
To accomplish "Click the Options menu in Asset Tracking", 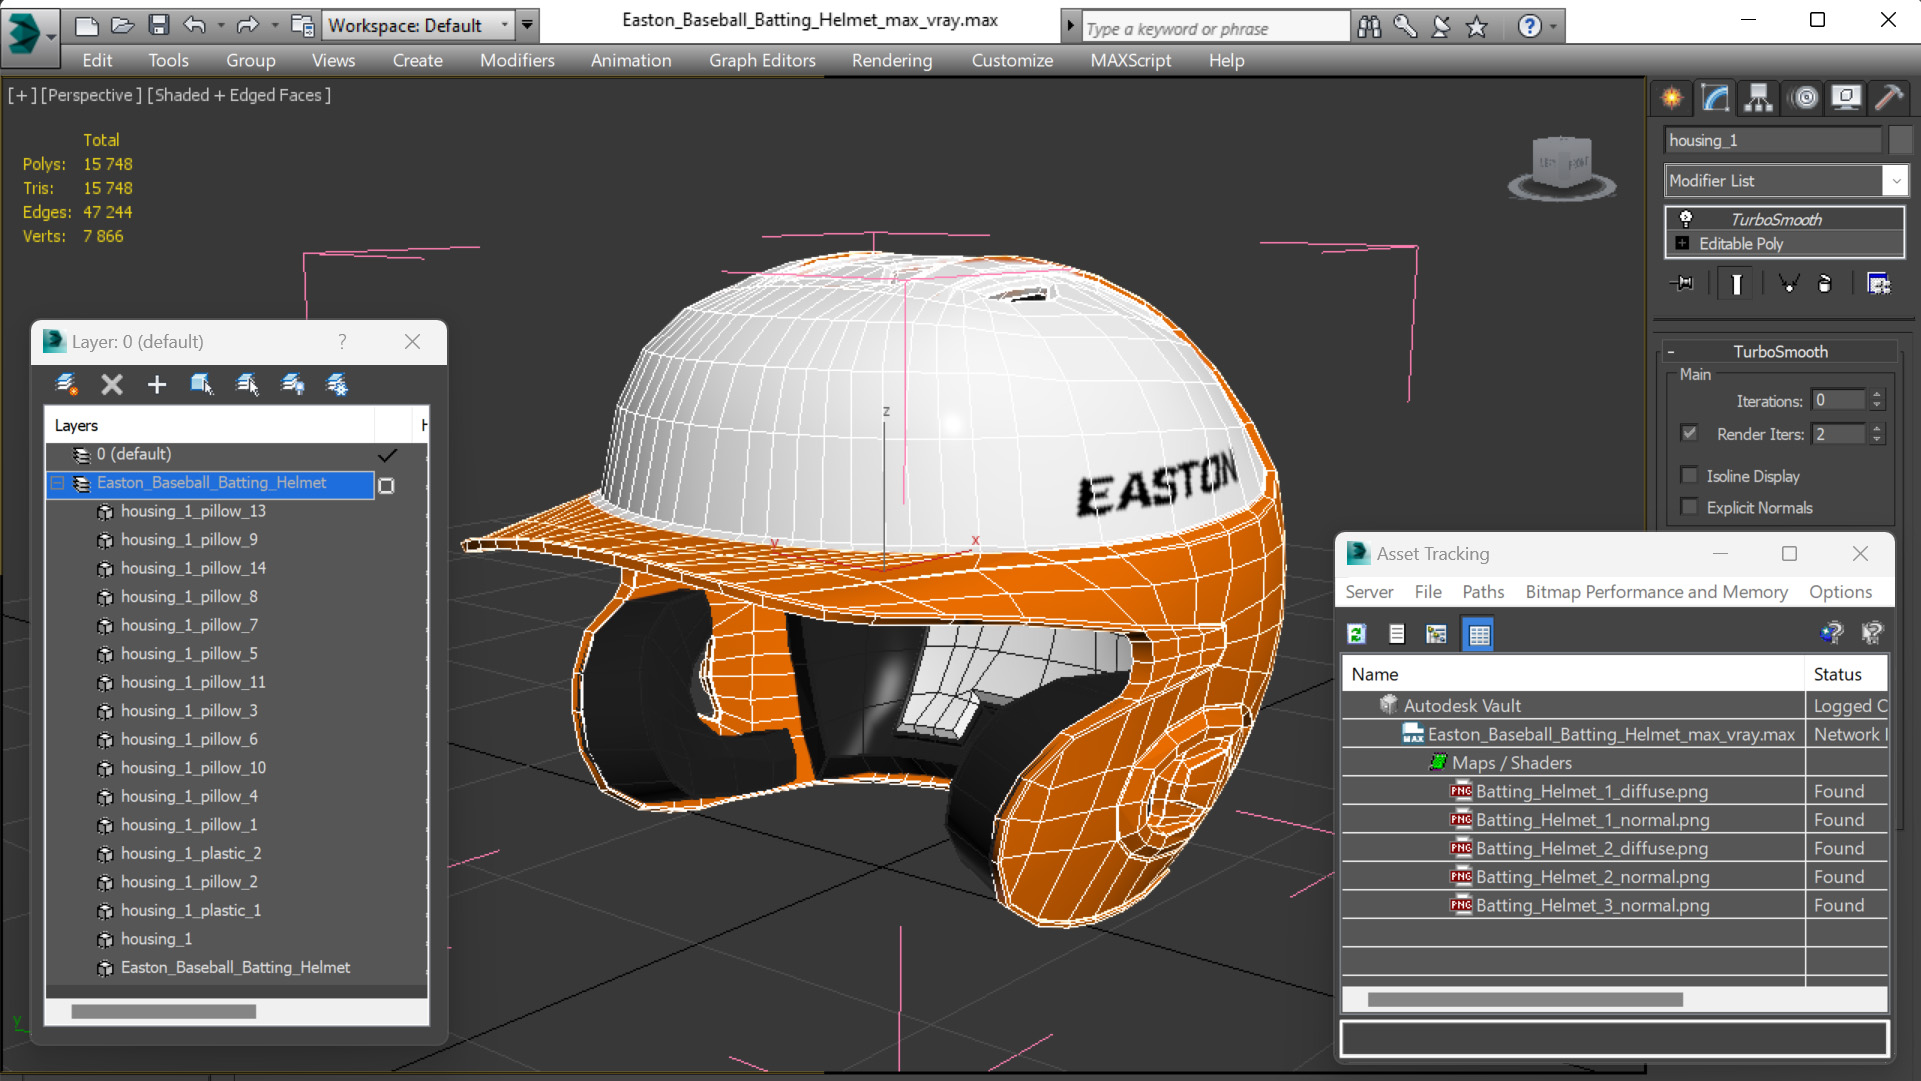I will [x=1840, y=592].
